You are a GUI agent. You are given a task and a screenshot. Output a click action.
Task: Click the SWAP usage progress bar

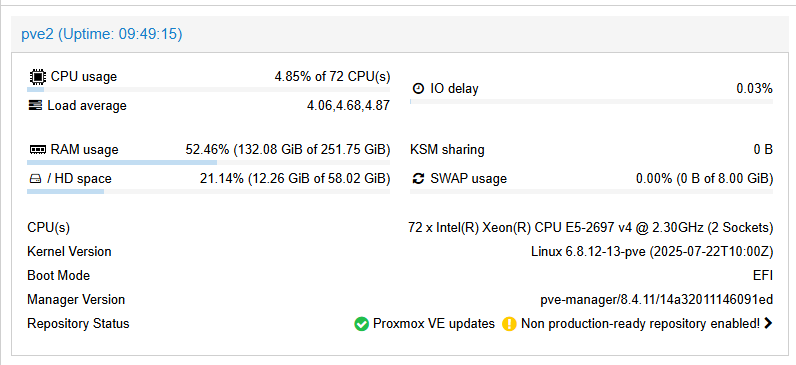point(591,191)
